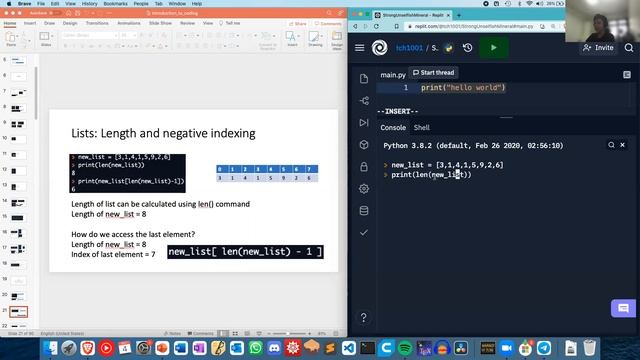Open Replit search magnifier in header

pos(629,48)
